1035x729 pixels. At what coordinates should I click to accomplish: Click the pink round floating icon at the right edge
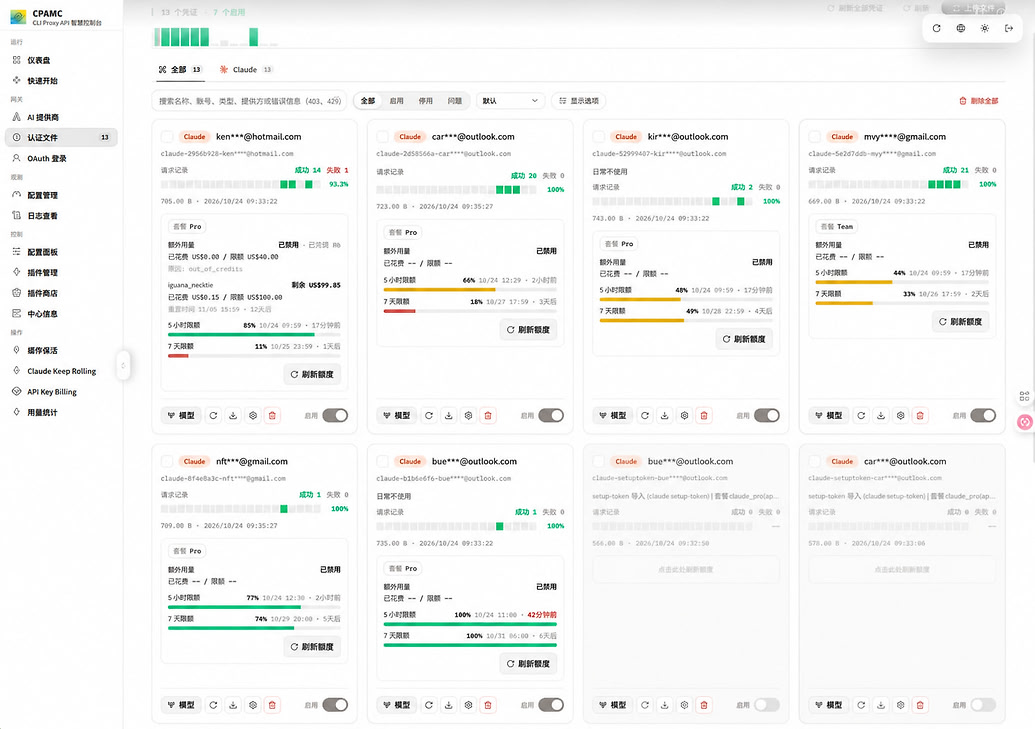pyautogui.click(x=1024, y=422)
